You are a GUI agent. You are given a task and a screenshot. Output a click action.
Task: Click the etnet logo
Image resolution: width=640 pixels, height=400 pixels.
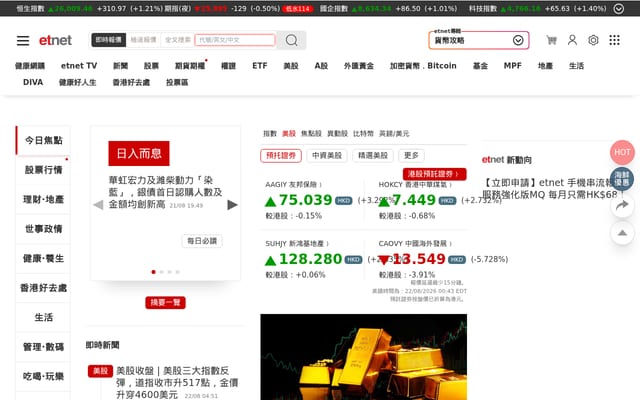pos(55,40)
